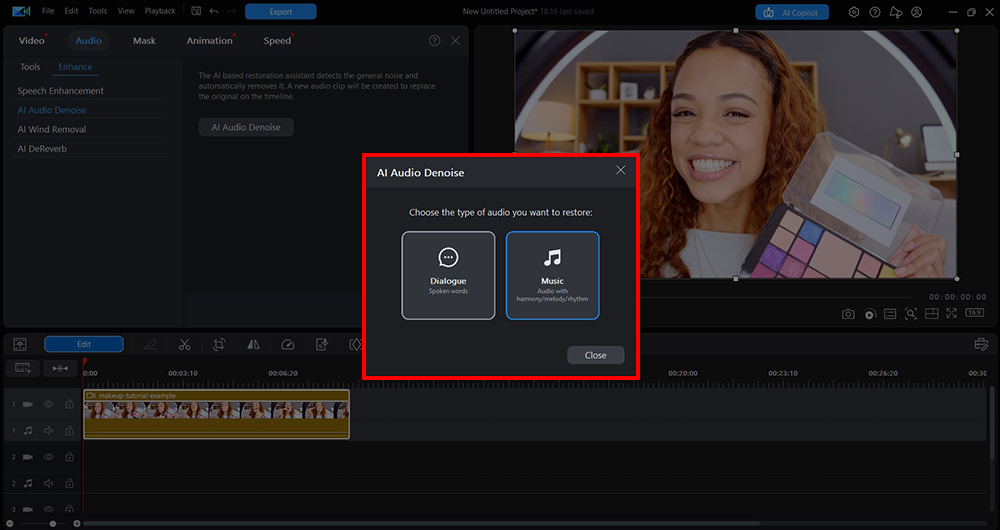Click the preview fullscreen expand icon
1000x530 pixels.
tap(953, 314)
